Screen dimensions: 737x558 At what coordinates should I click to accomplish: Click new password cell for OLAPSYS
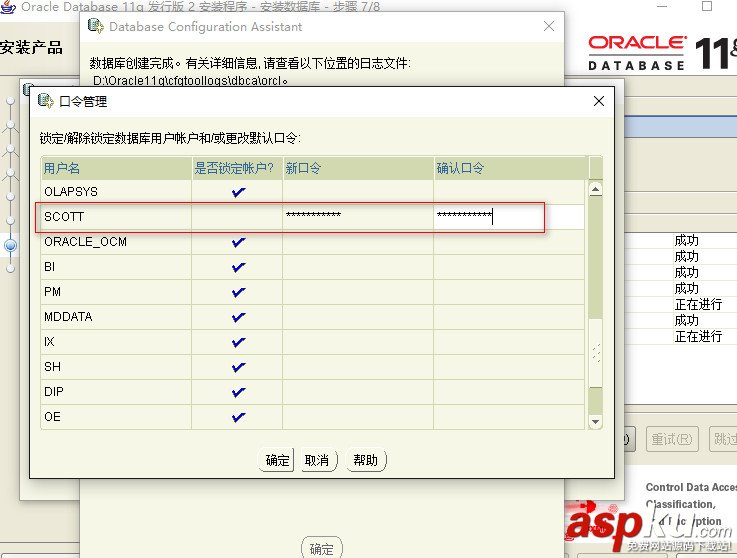click(358, 192)
